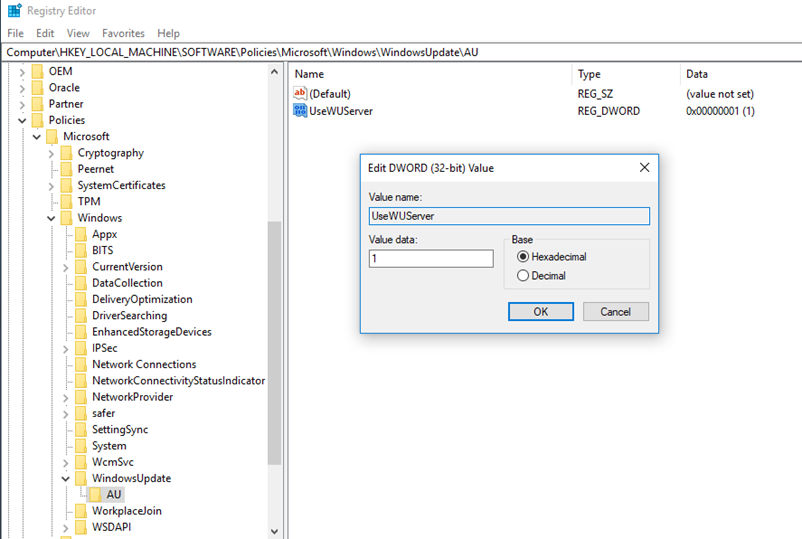Click the Value name field
Screen dimensions: 802x539
(509, 216)
